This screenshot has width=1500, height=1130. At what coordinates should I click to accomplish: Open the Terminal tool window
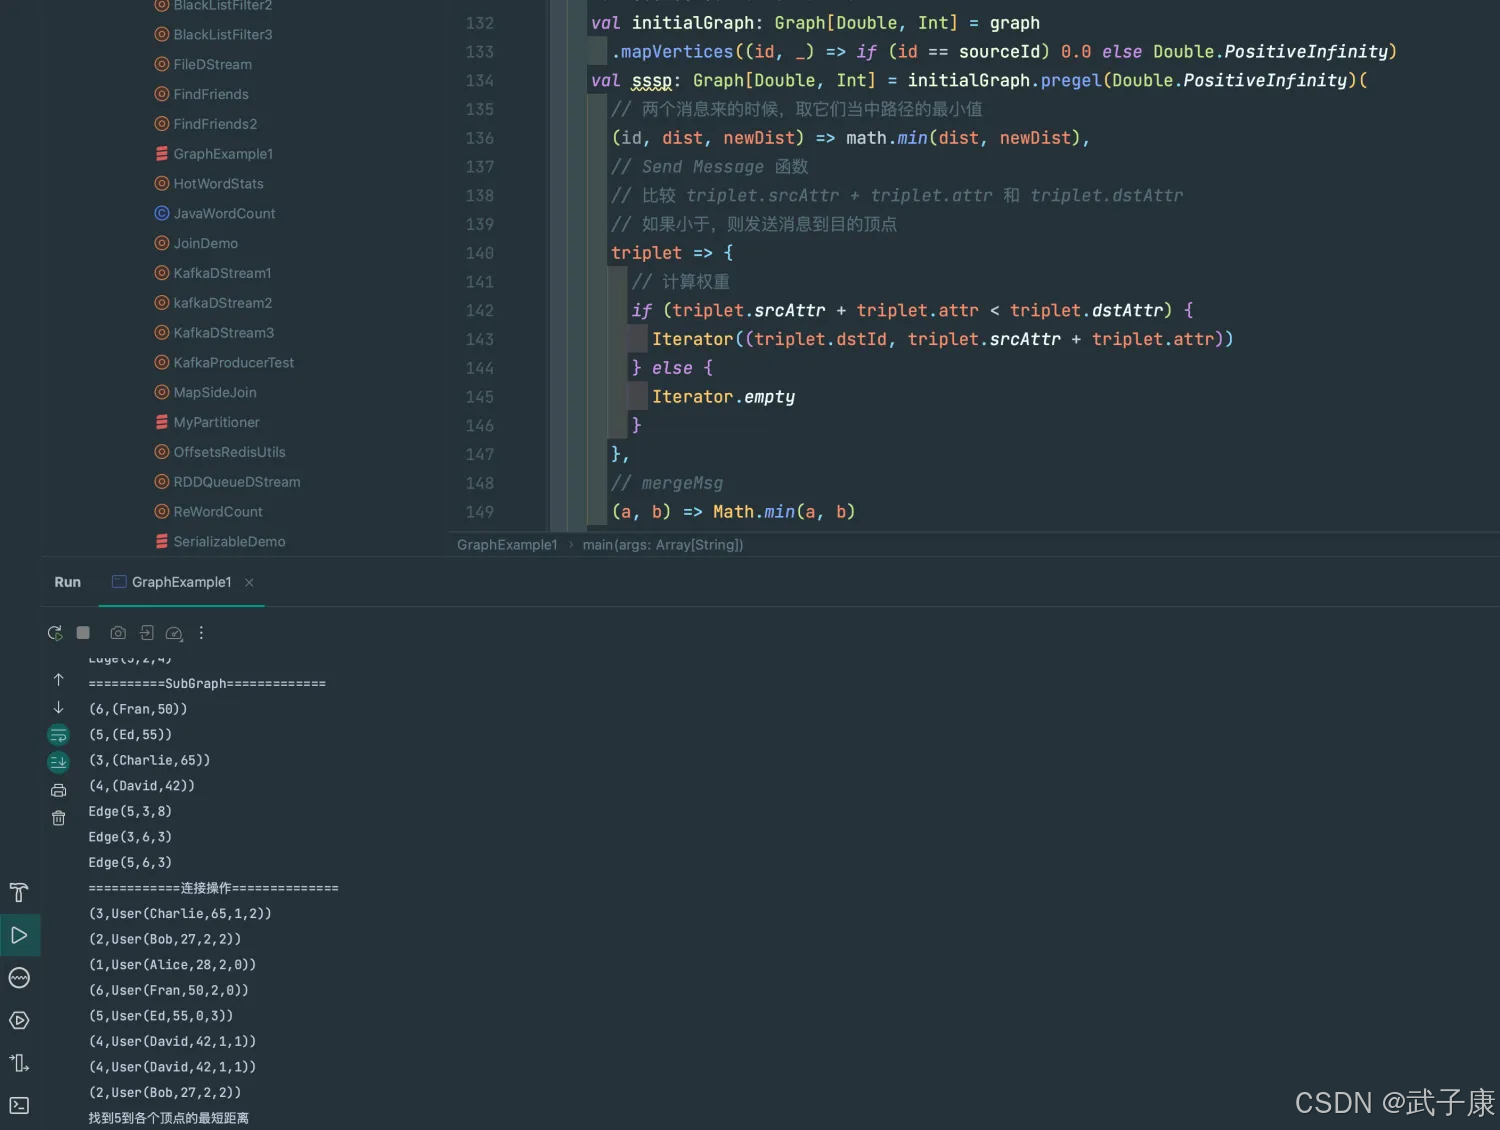[19, 1105]
